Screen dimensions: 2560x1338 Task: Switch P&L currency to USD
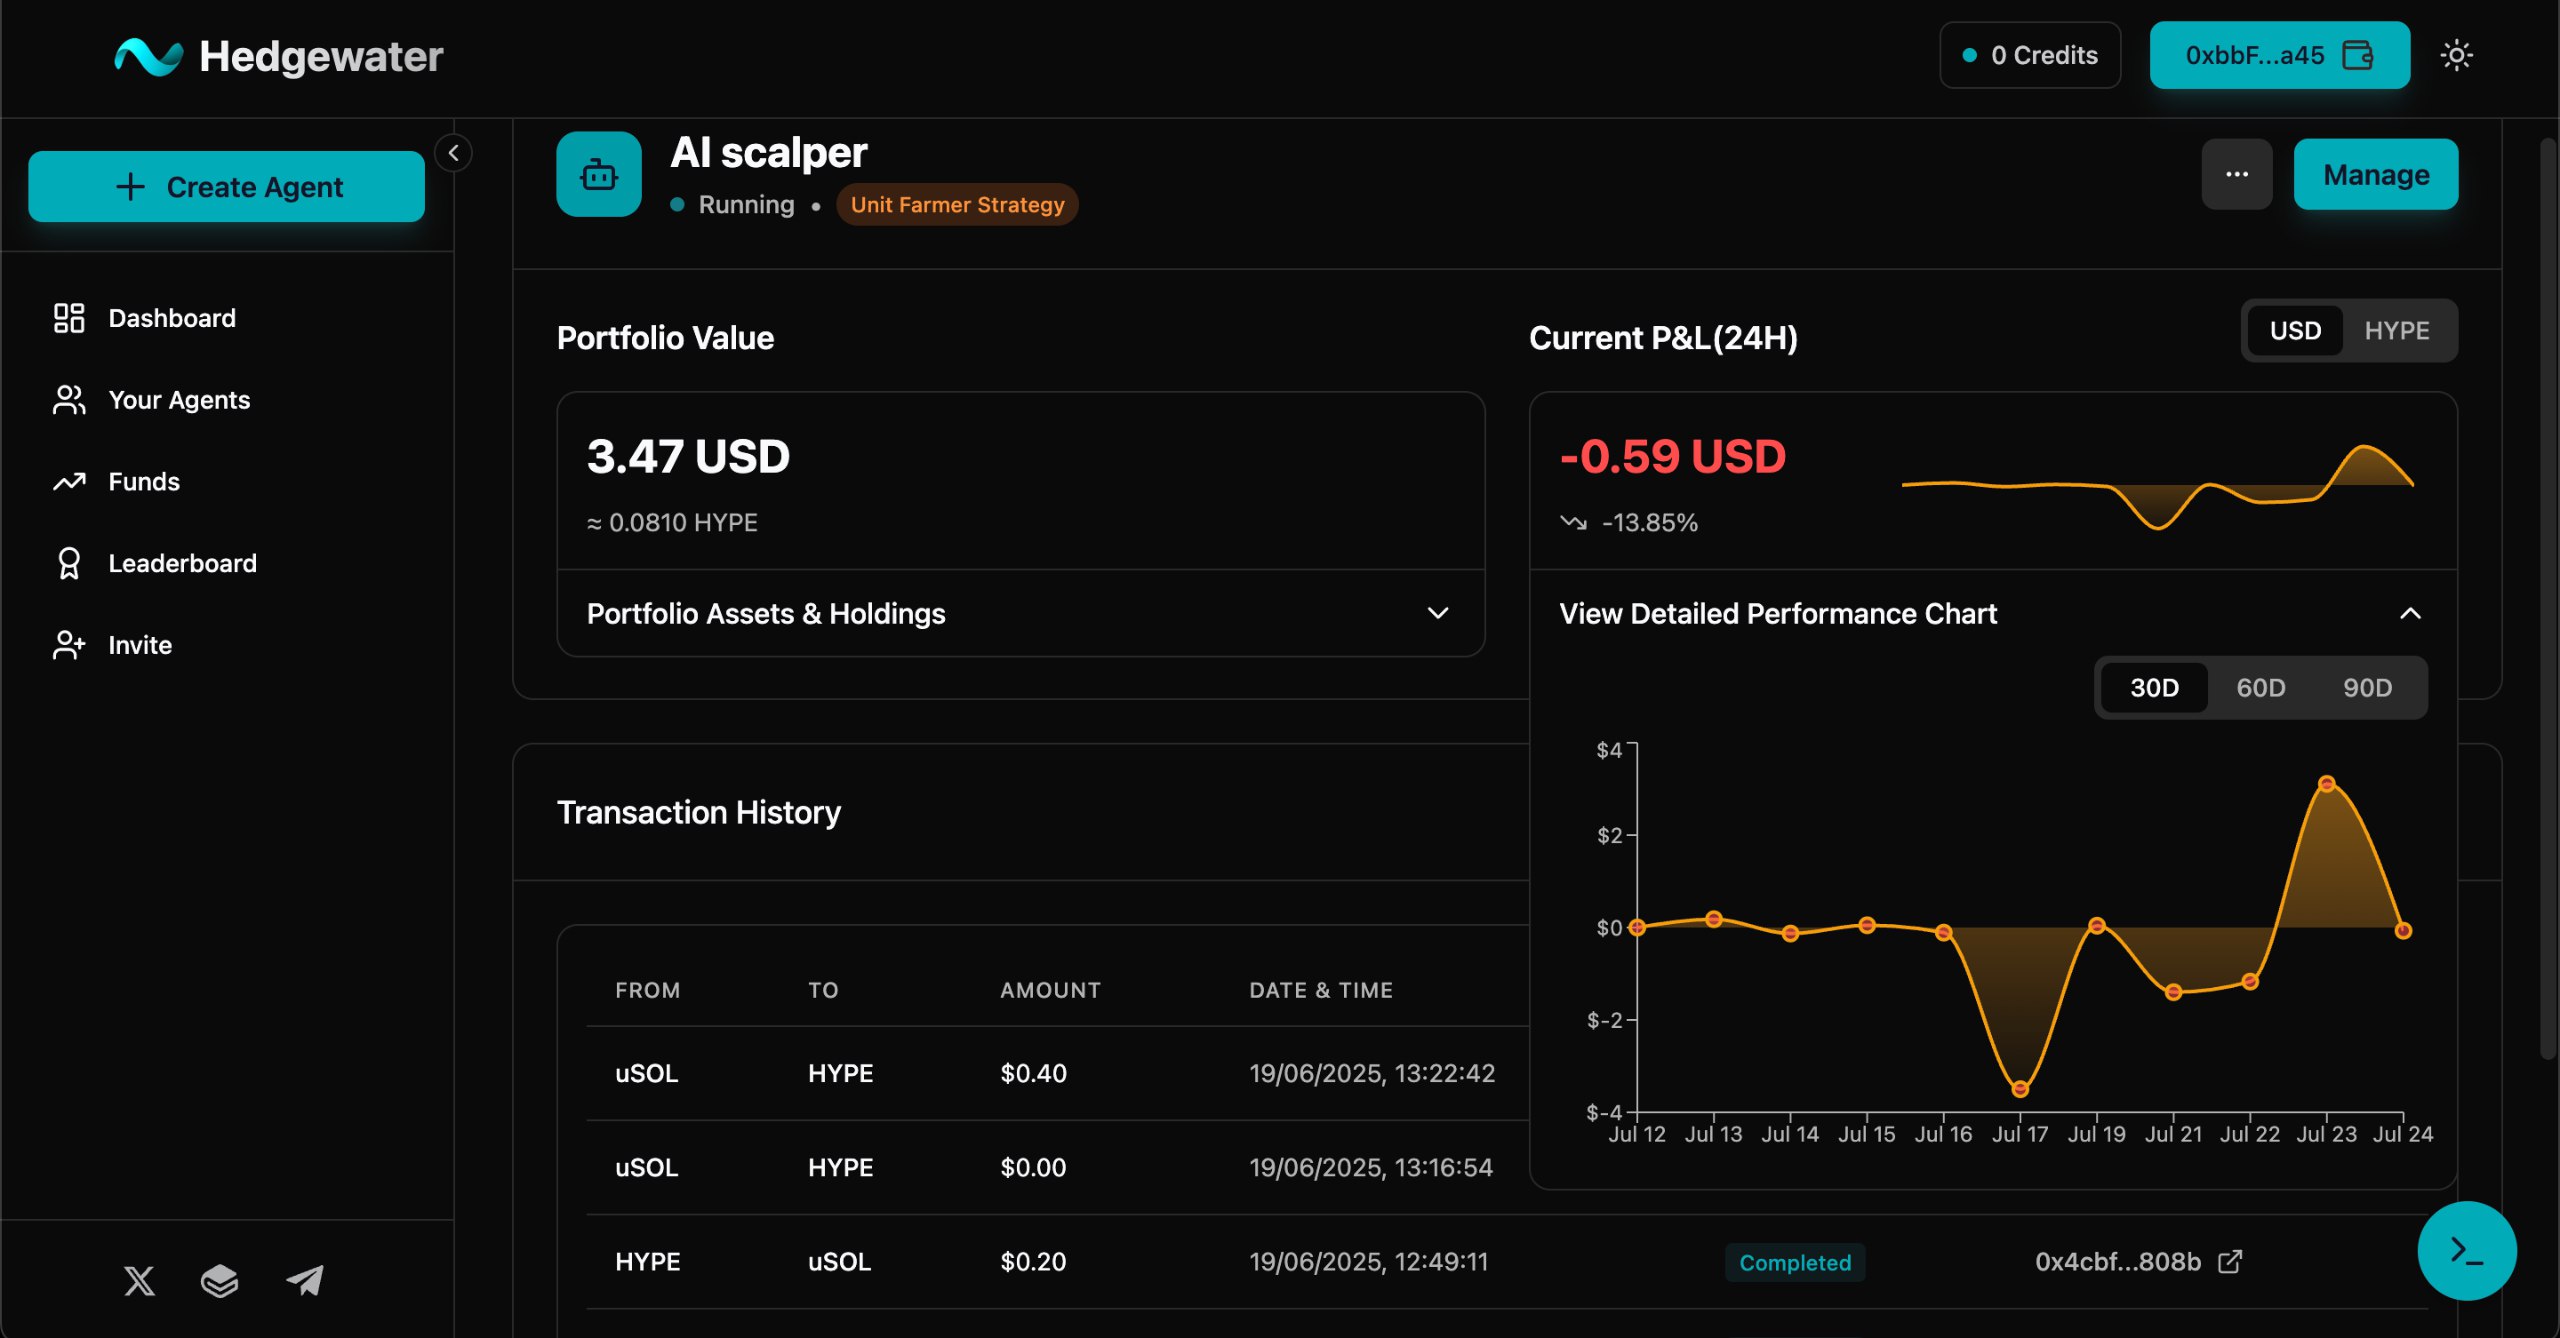pyautogui.click(x=2295, y=331)
